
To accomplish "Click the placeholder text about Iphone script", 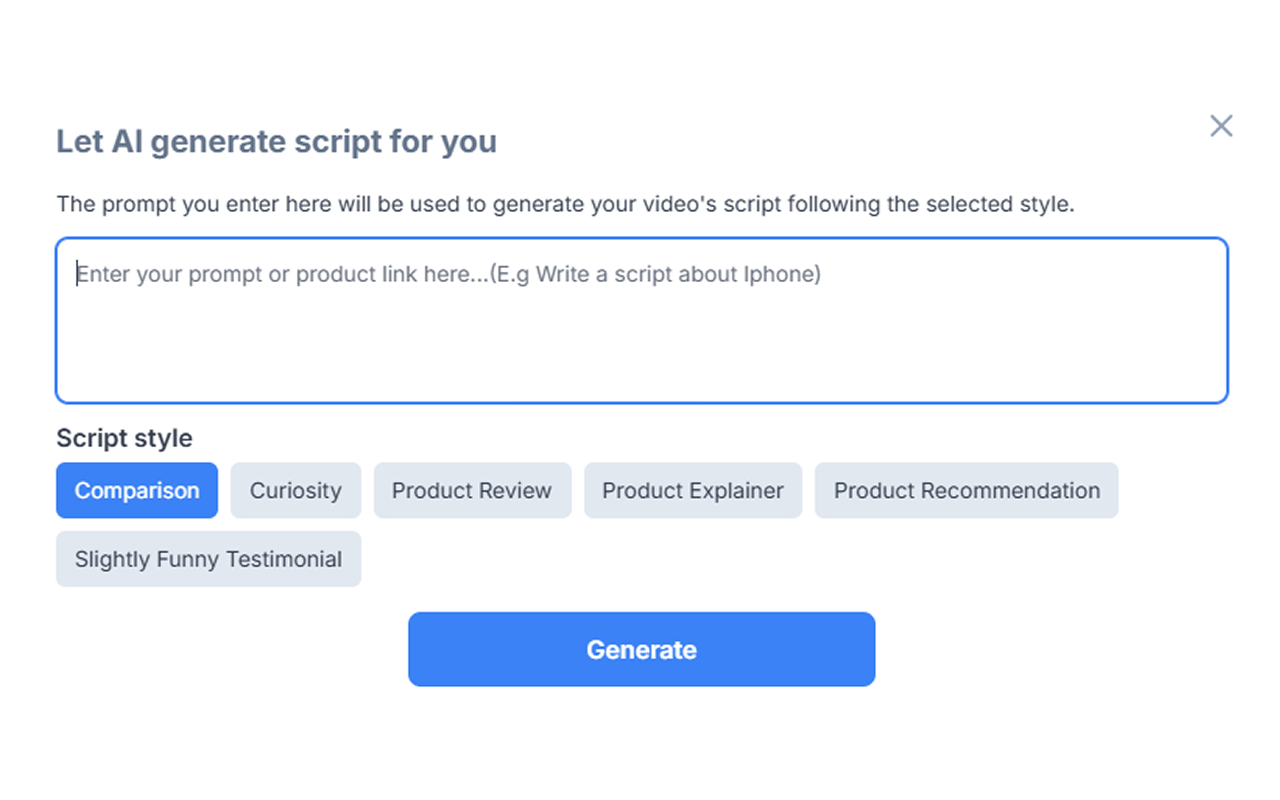I will [448, 274].
